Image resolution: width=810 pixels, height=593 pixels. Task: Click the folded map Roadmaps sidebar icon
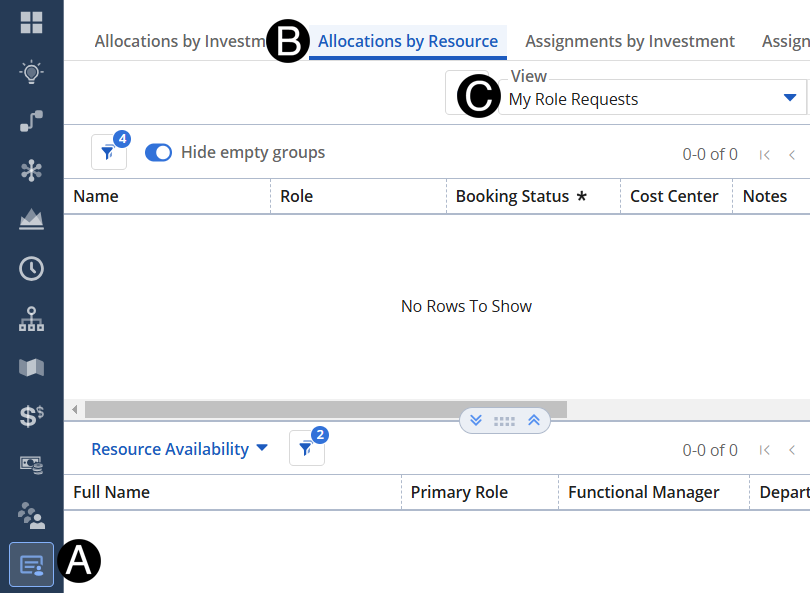coord(31,367)
